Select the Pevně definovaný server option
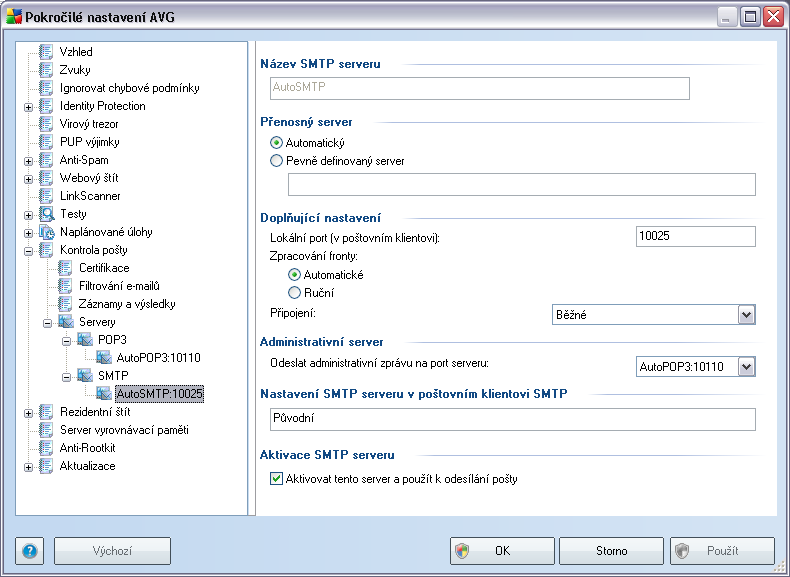This screenshot has width=790, height=577. coord(276,161)
